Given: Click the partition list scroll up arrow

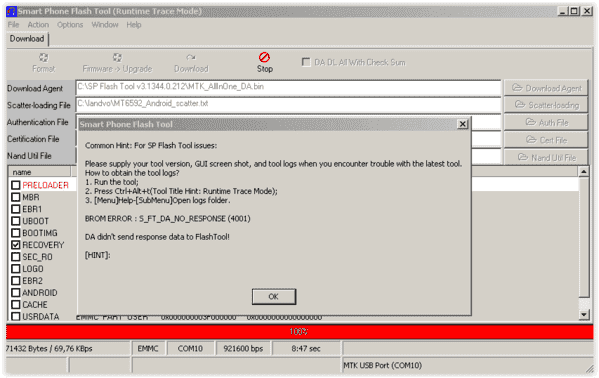Looking at the screenshot, I should pyautogui.click(x=583, y=172).
